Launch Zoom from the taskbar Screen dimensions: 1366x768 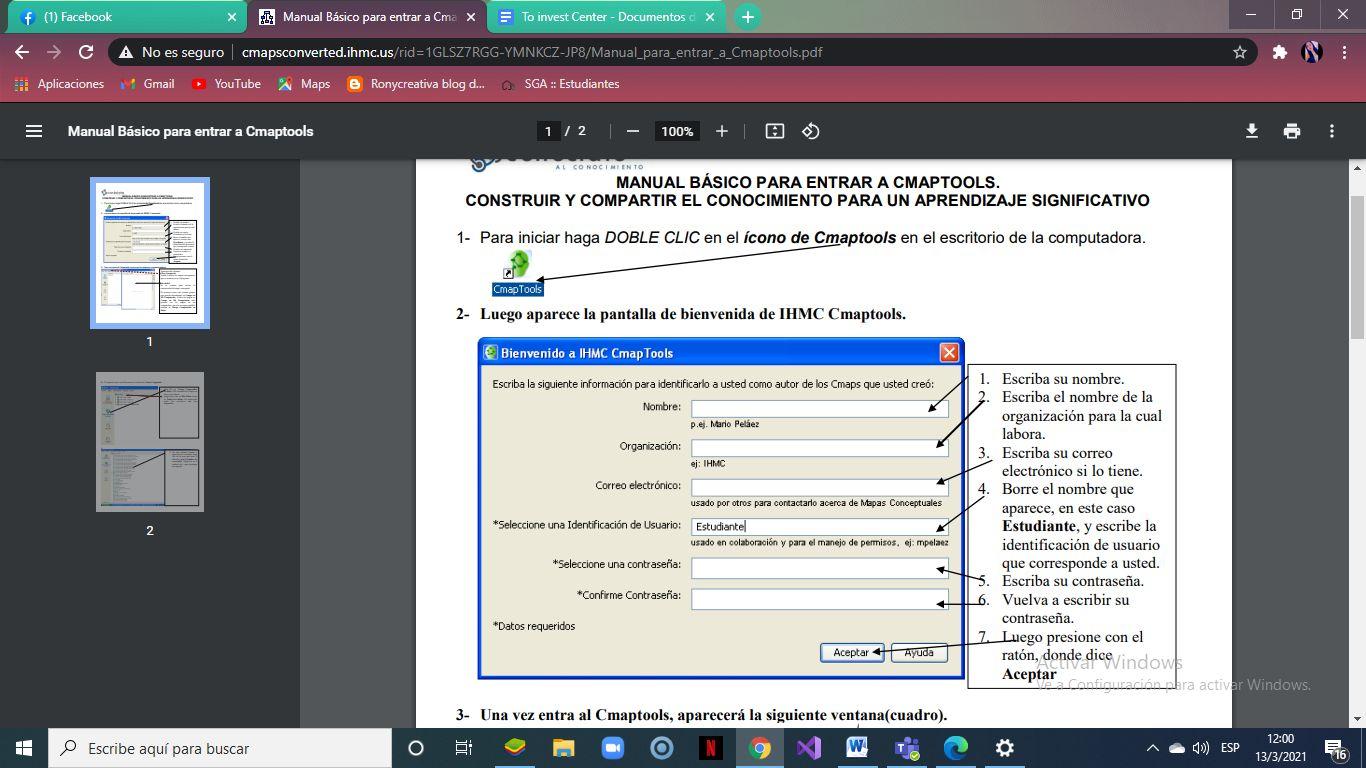click(612, 748)
